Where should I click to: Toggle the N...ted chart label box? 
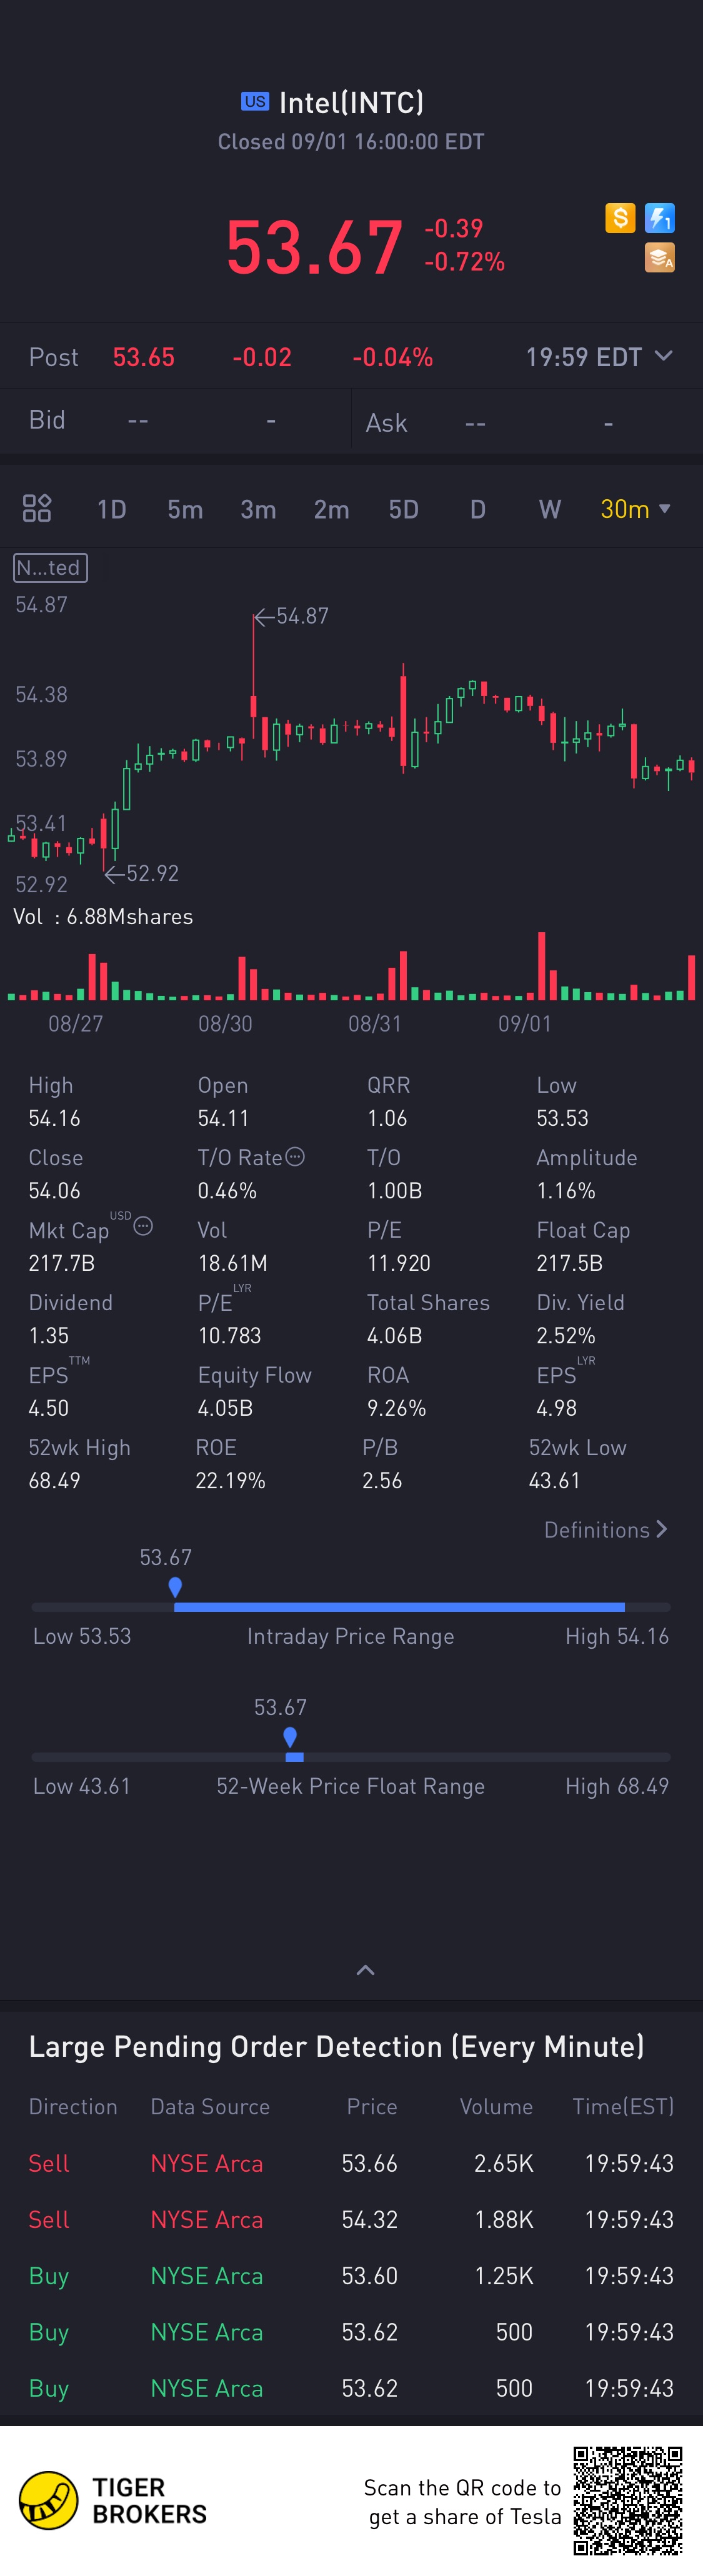50,568
